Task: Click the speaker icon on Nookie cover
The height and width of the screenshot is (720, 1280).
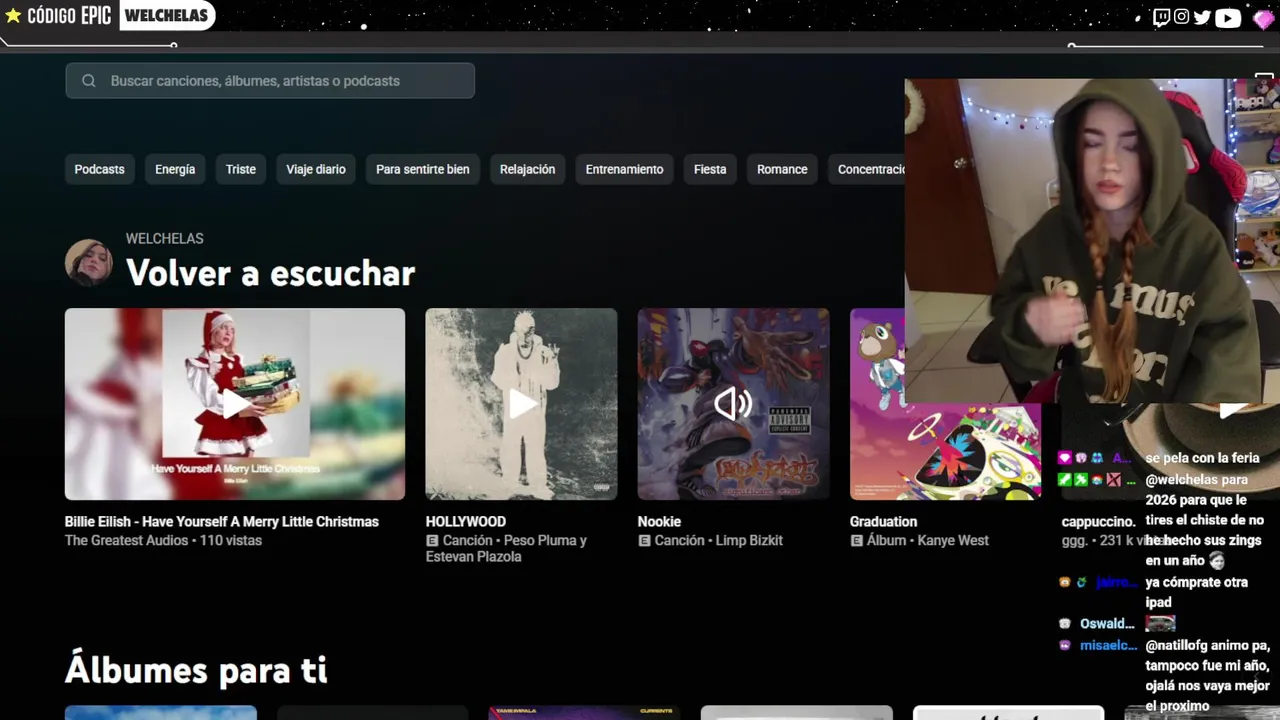Action: 733,404
